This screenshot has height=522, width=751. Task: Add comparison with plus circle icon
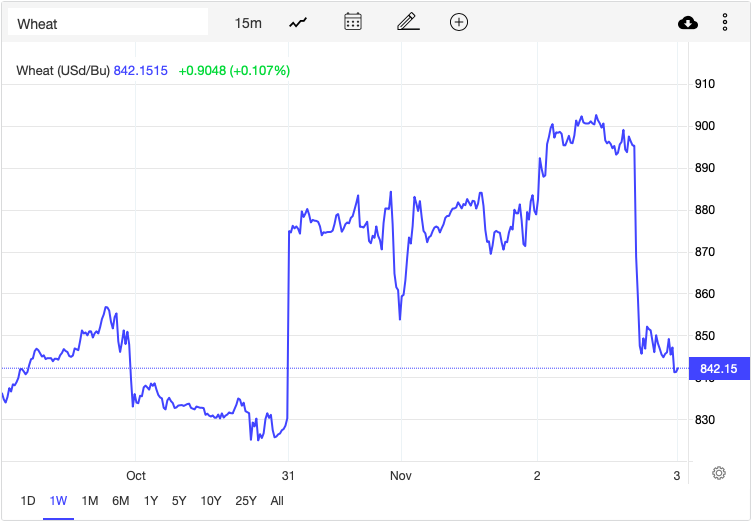coord(459,22)
